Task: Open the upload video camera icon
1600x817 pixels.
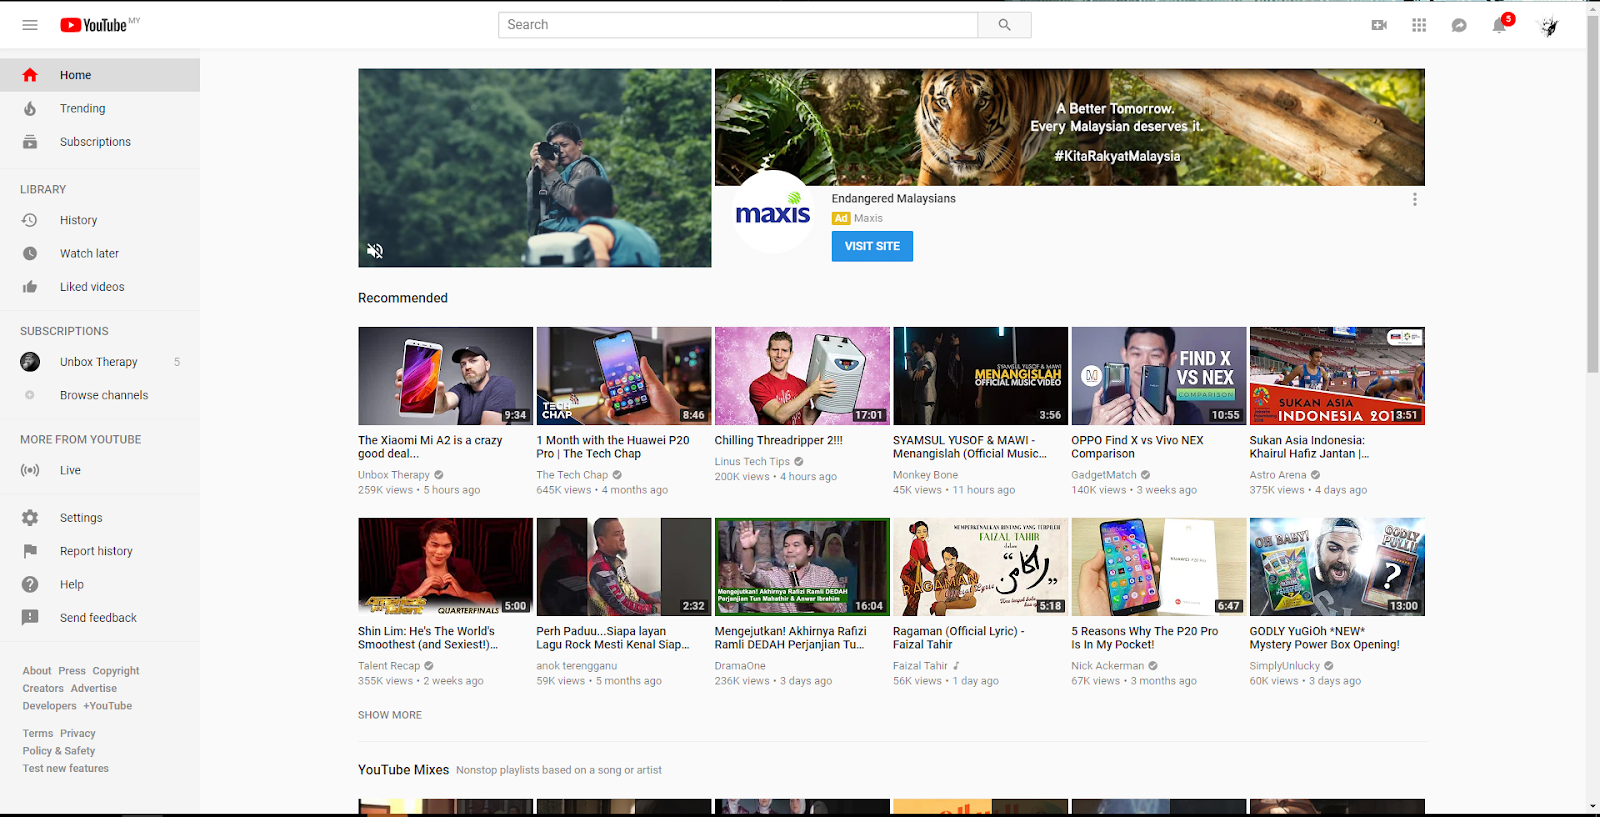Action: click(x=1379, y=25)
